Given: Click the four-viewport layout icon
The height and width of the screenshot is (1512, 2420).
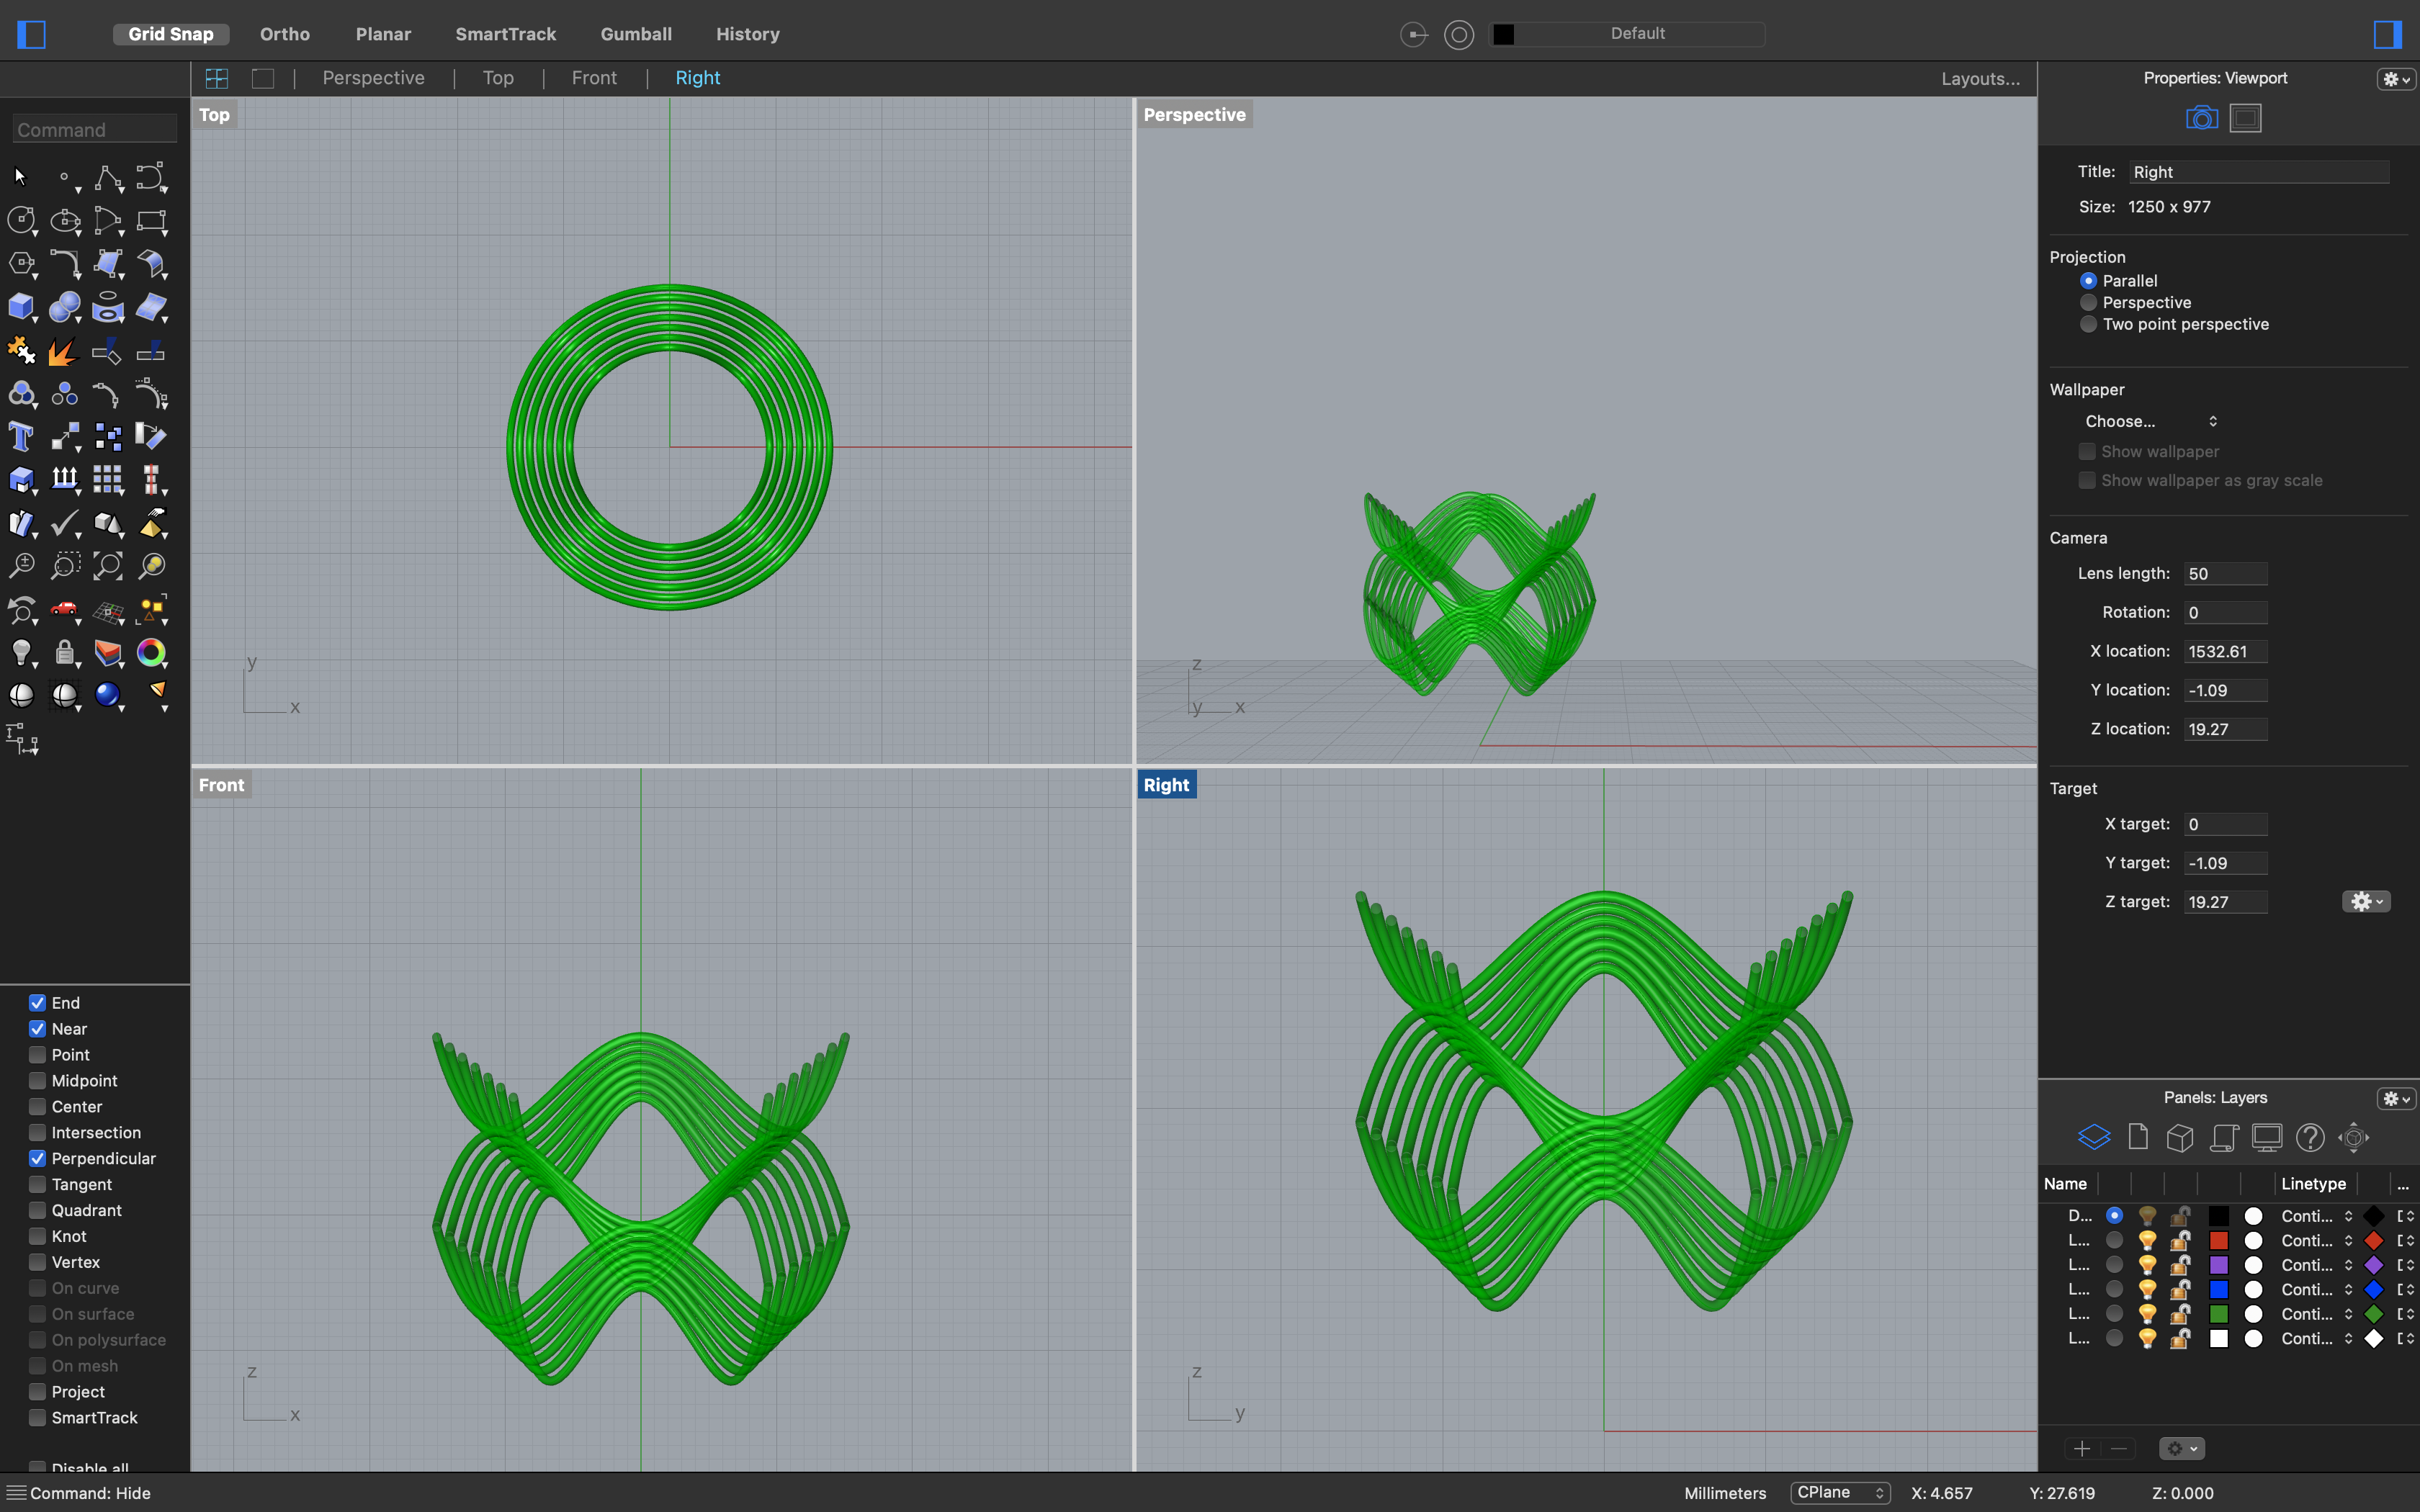Looking at the screenshot, I should [x=216, y=78].
